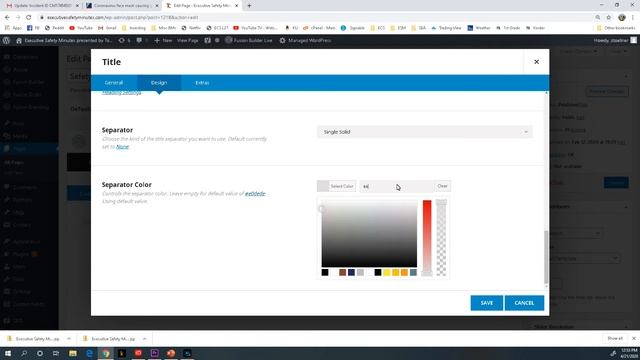
Task: Click the default color link #e0dede
Action: pos(255,193)
